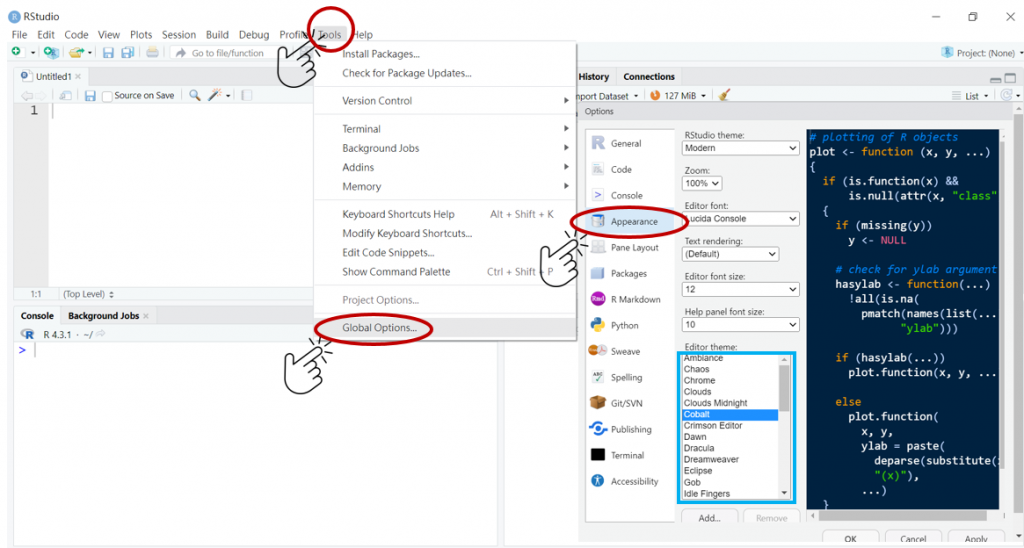Image resolution: width=1024 pixels, height=548 pixels.
Task: Open the Help panel font size dropdown
Action: tap(741, 325)
